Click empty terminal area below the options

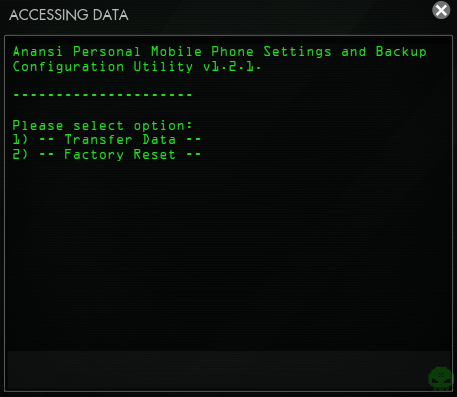point(229,253)
